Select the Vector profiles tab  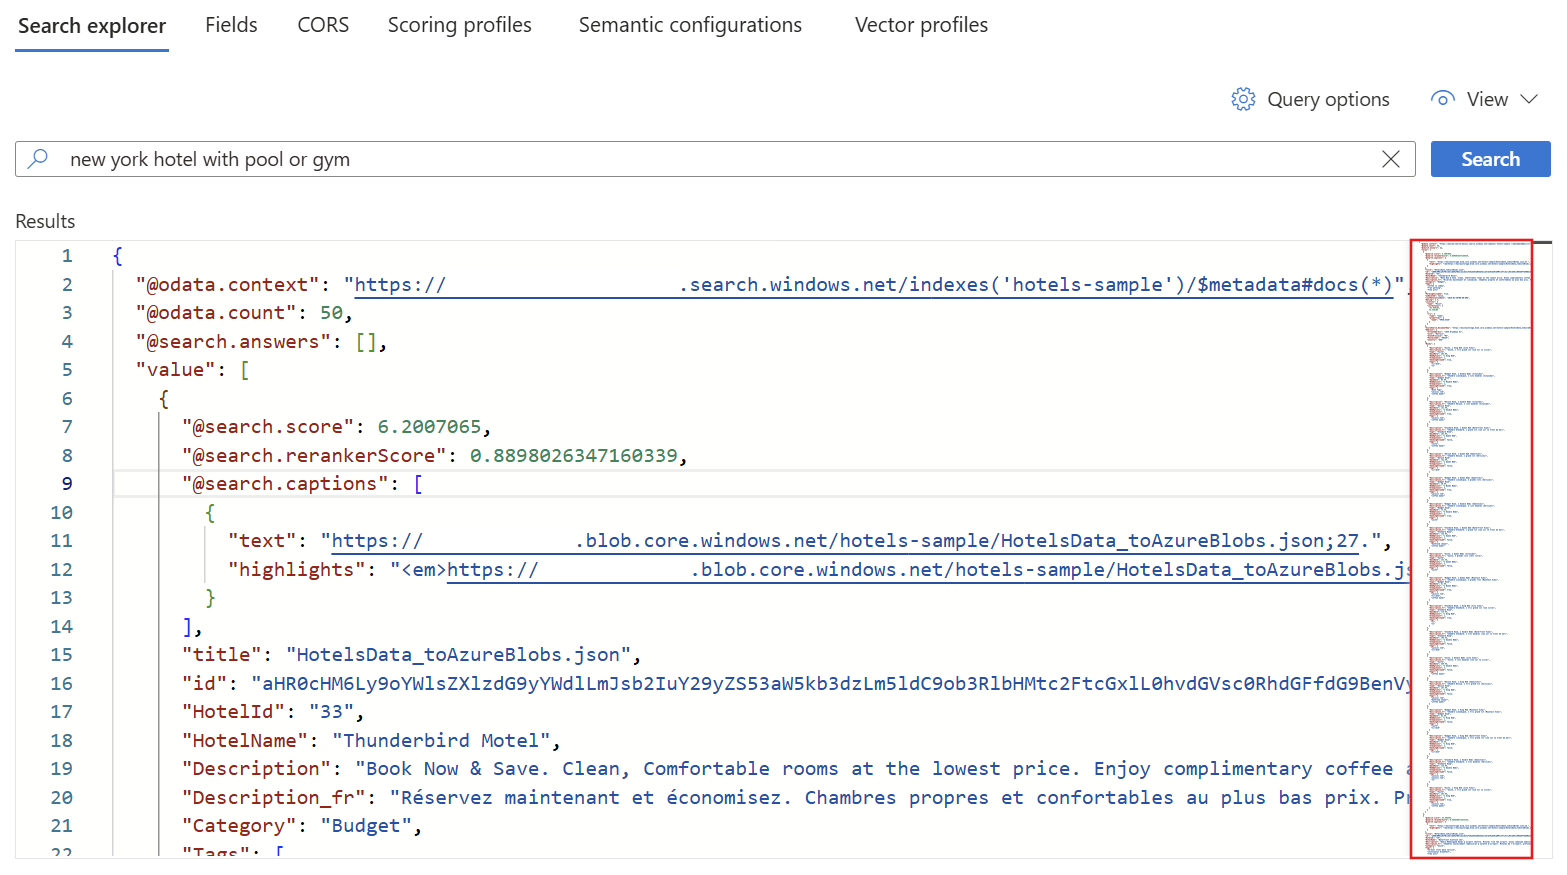tap(921, 25)
